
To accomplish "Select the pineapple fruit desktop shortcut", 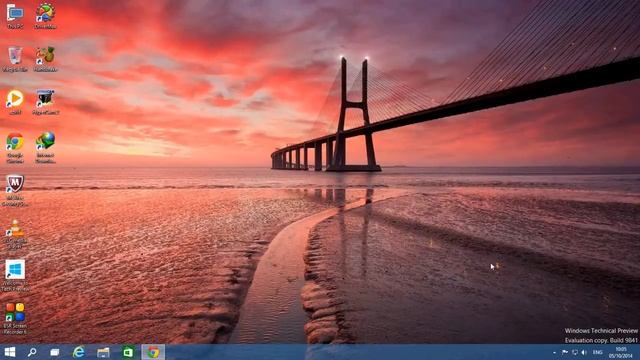I will 45,59.
